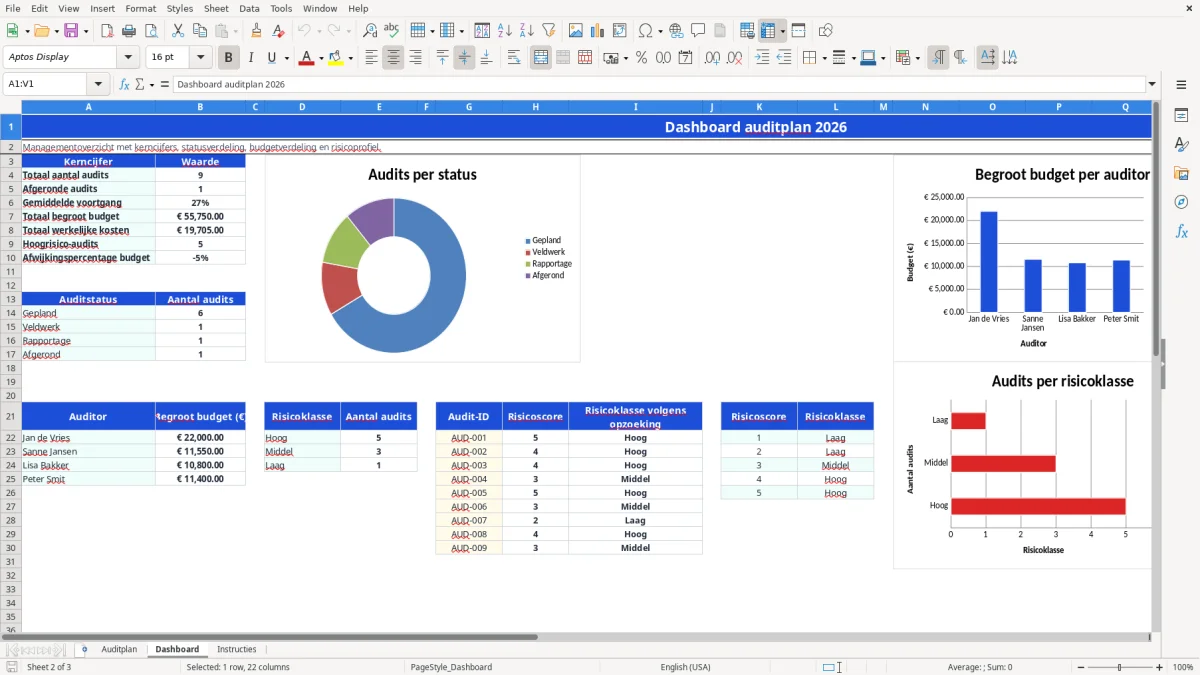Click the Insert Hyperlink icon
Image resolution: width=1200 pixels, height=675 pixels.
pyautogui.click(x=676, y=31)
